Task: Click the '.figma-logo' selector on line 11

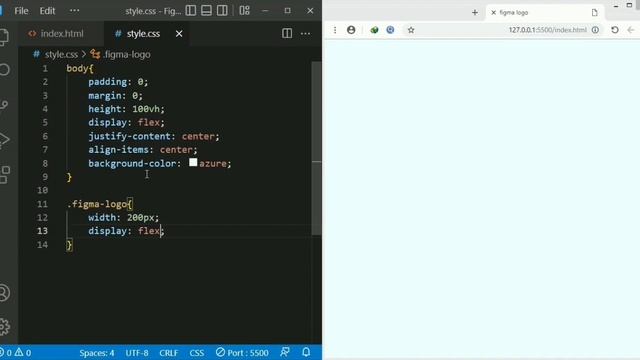Action: (x=97, y=204)
